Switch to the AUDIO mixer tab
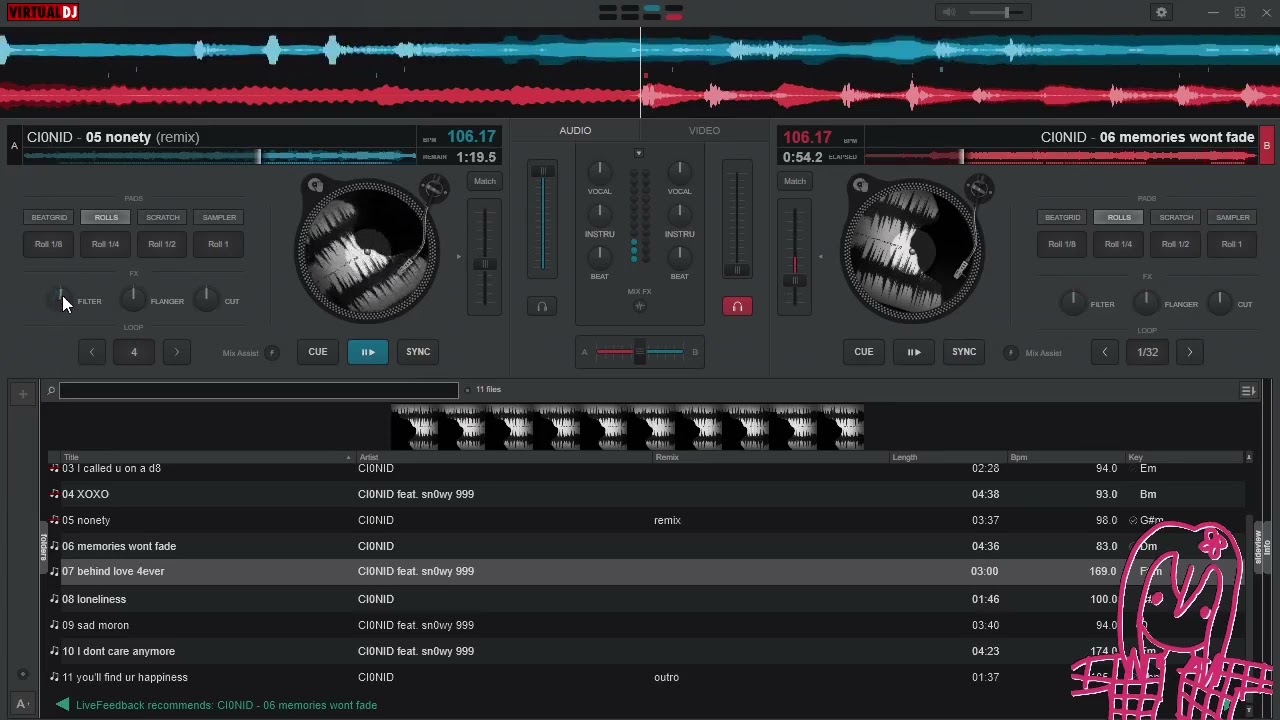1280x720 pixels. [x=575, y=131]
